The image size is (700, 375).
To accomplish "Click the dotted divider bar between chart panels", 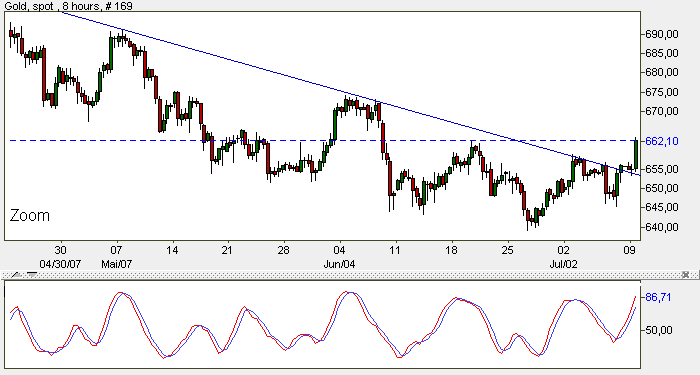I will 350,275.
